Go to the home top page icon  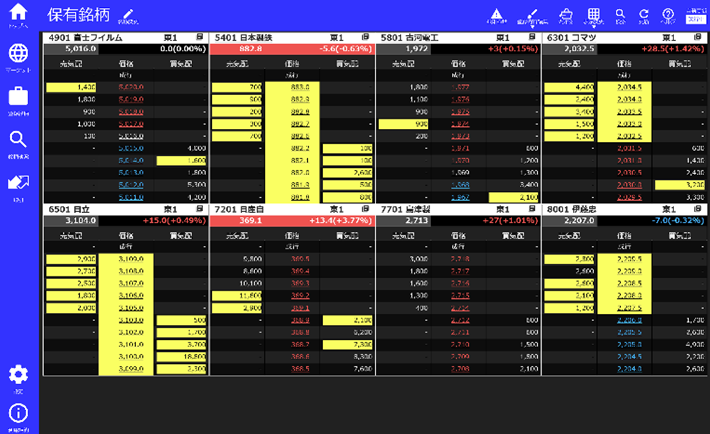(x=18, y=12)
